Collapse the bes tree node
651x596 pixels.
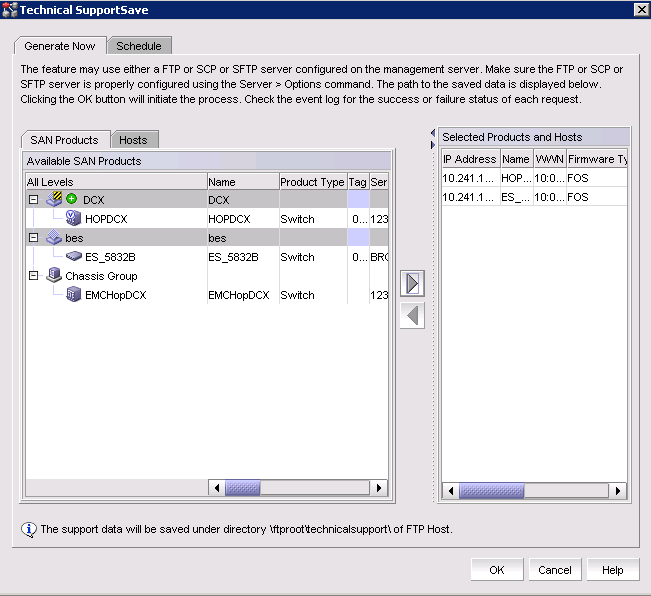pyautogui.click(x=34, y=238)
